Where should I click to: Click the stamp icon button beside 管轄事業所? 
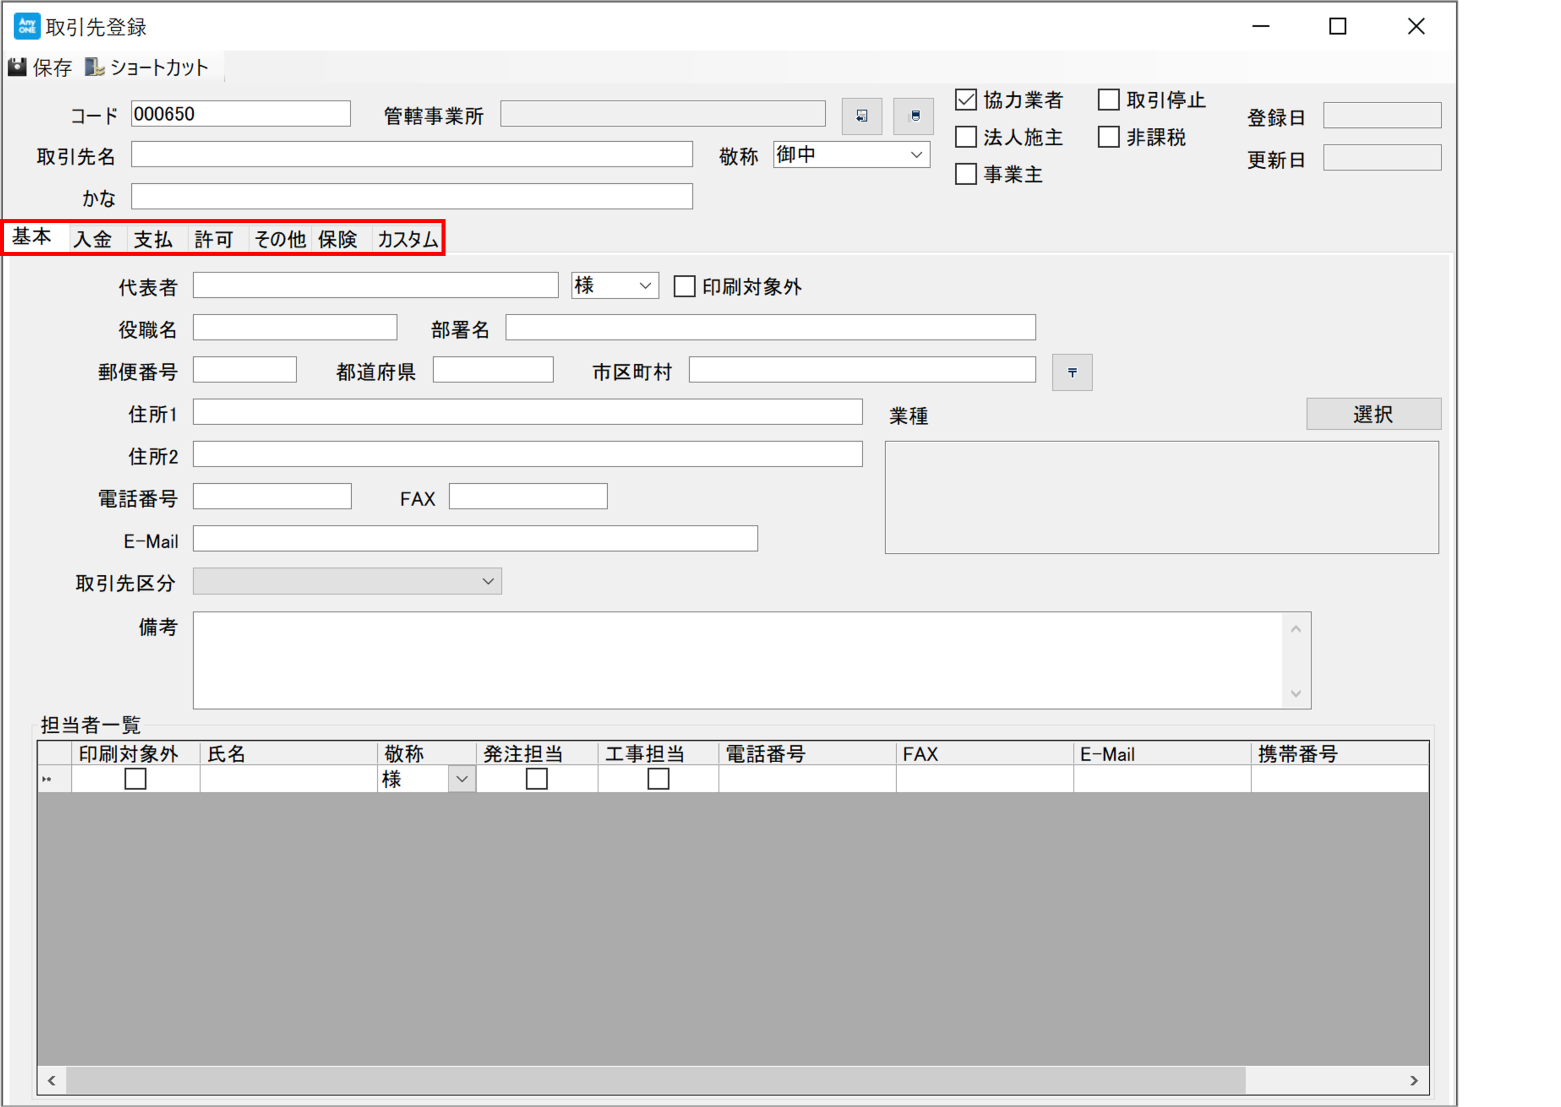(x=913, y=116)
